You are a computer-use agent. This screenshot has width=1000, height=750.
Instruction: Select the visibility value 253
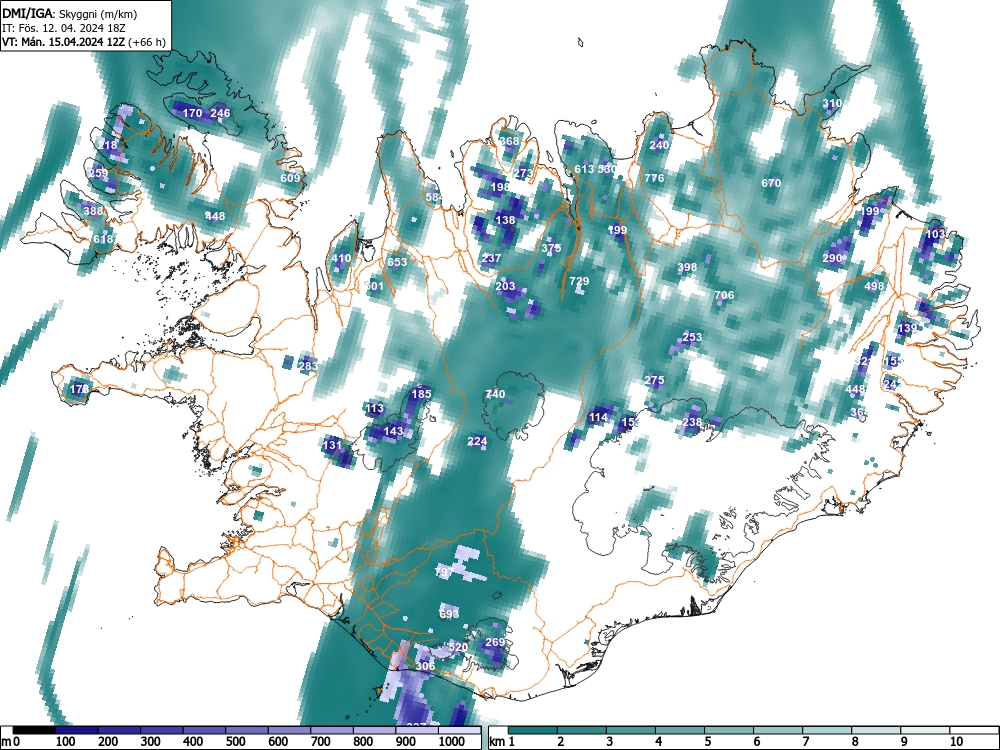click(692, 337)
